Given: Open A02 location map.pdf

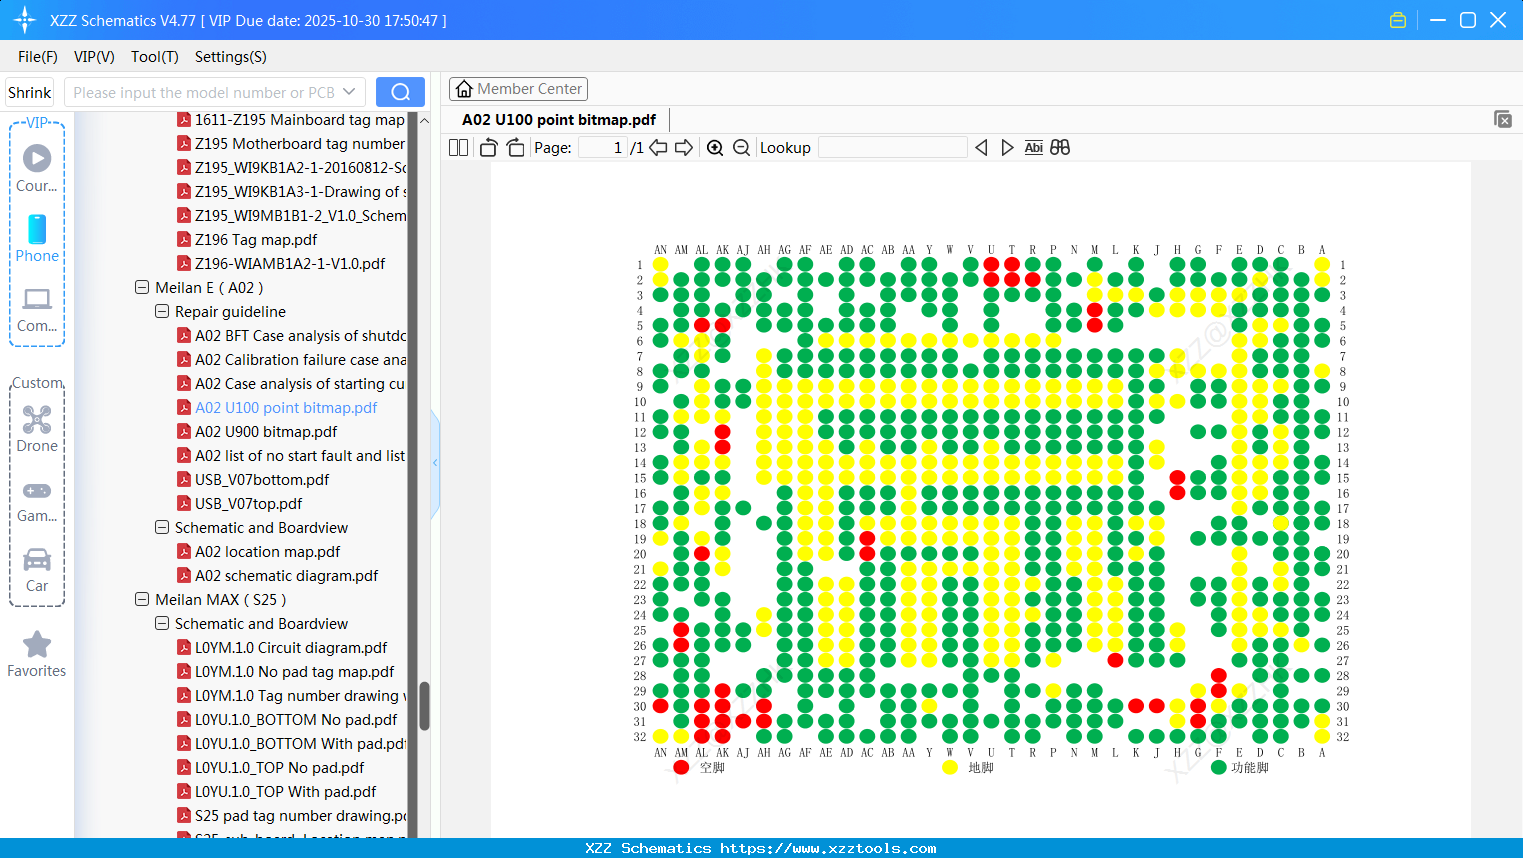Looking at the screenshot, I should click(267, 552).
